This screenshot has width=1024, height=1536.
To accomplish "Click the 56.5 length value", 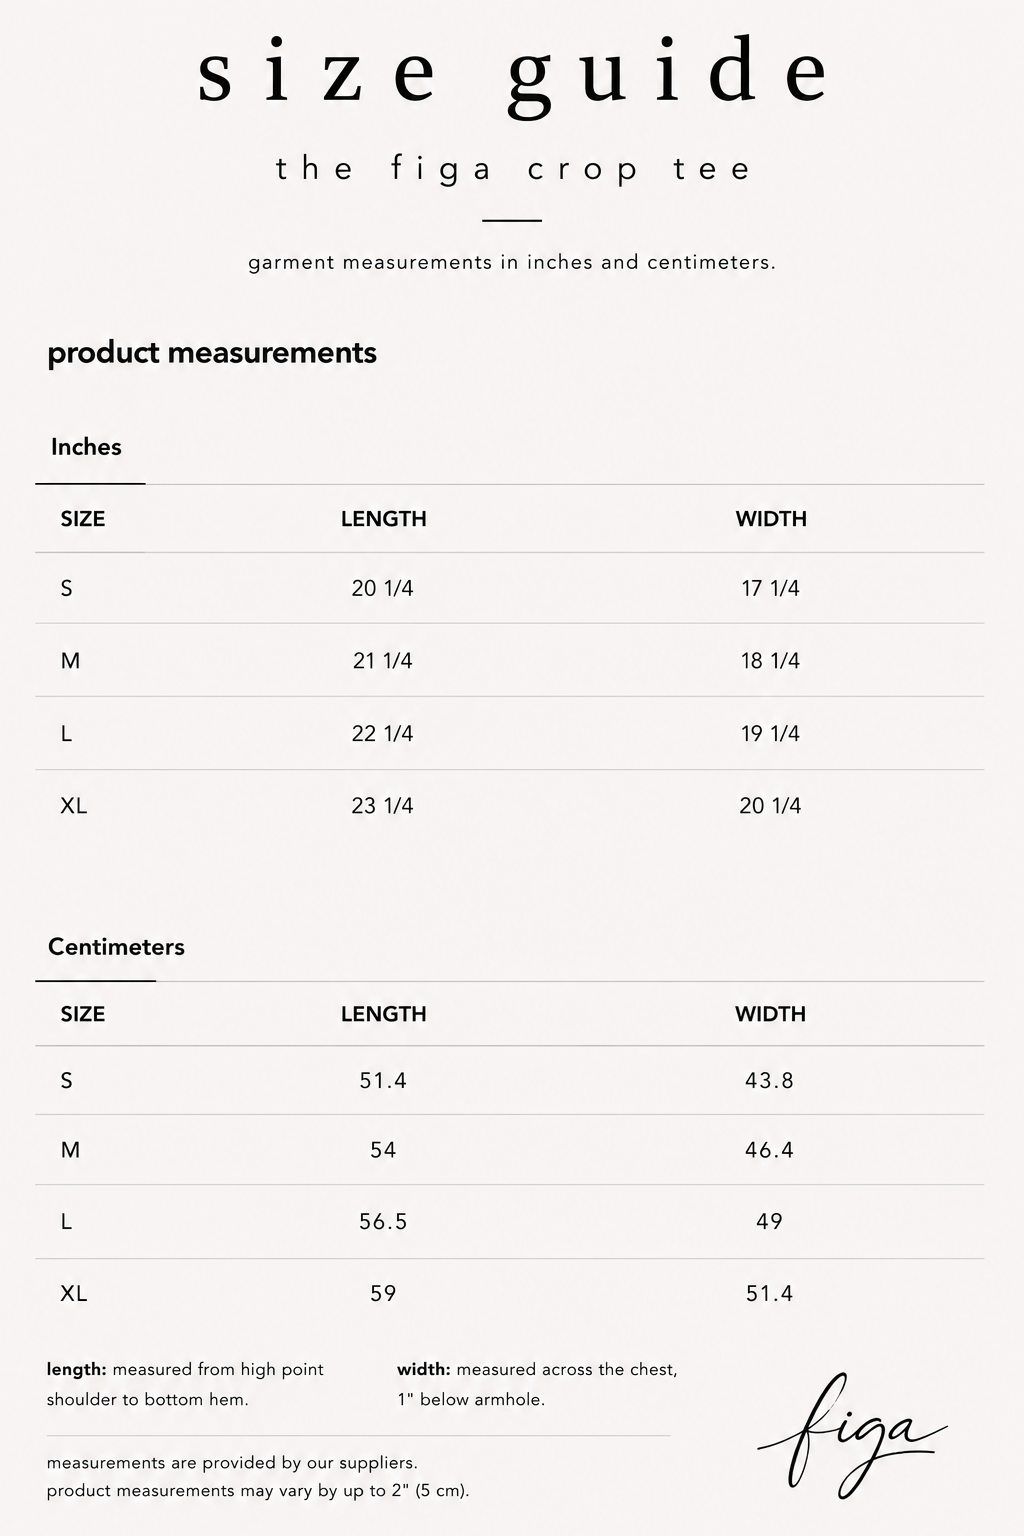I will tap(383, 1221).
